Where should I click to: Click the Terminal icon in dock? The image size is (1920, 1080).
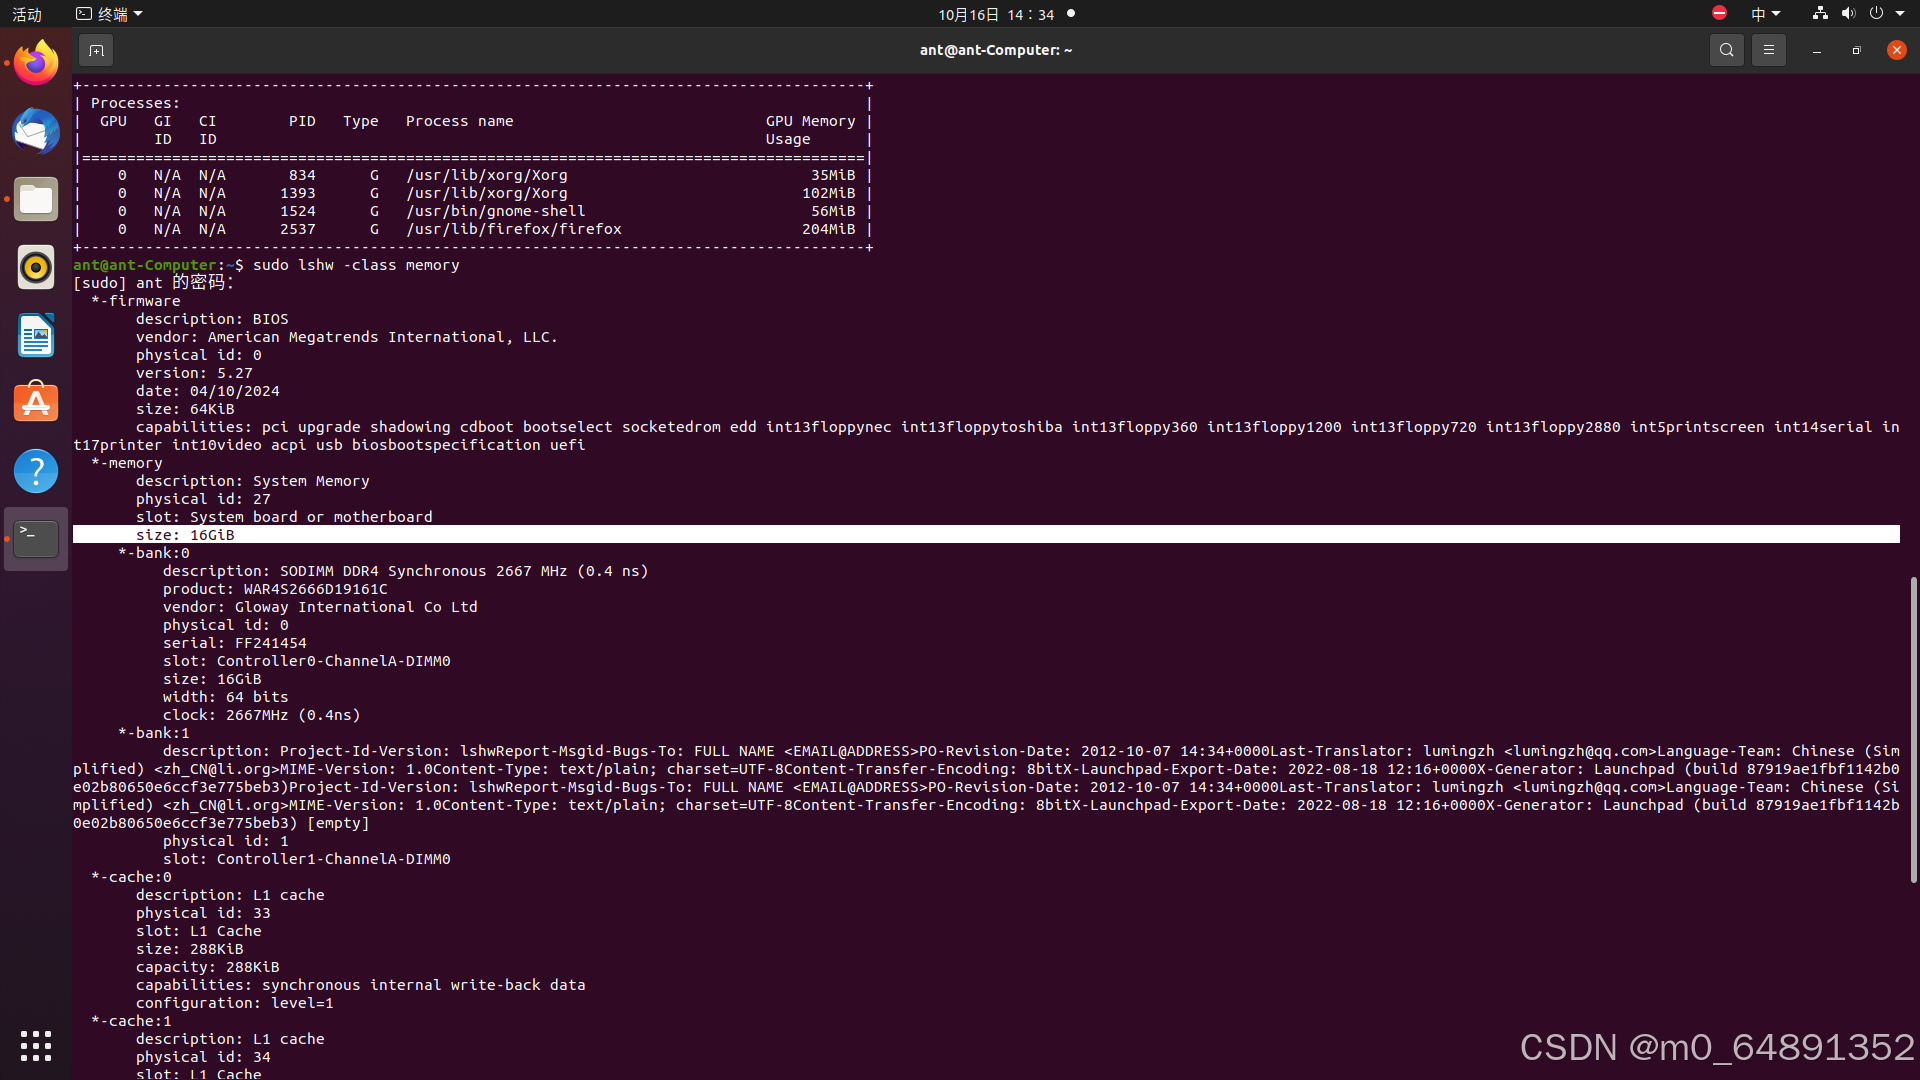pyautogui.click(x=36, y=539)
